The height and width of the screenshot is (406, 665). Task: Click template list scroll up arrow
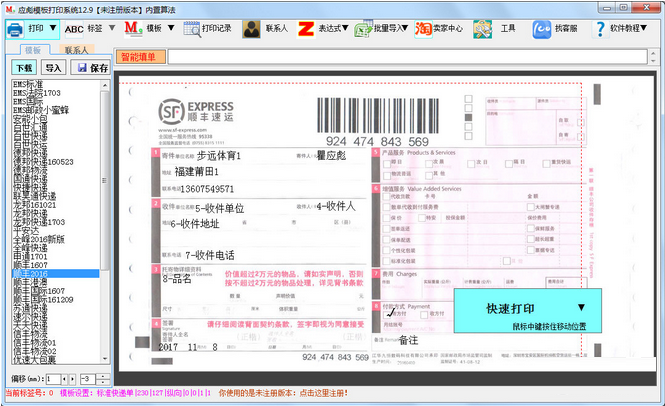tap(105, 85)
